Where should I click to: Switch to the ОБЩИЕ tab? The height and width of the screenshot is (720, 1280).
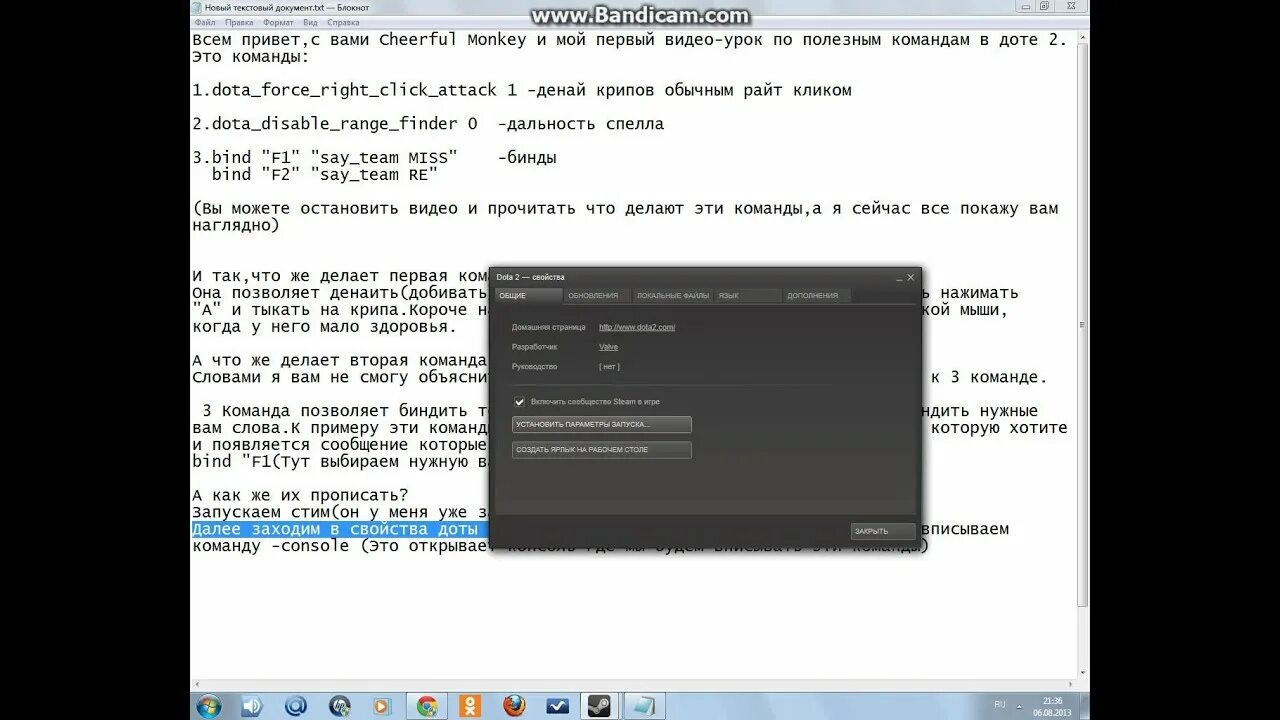(529, 295)
